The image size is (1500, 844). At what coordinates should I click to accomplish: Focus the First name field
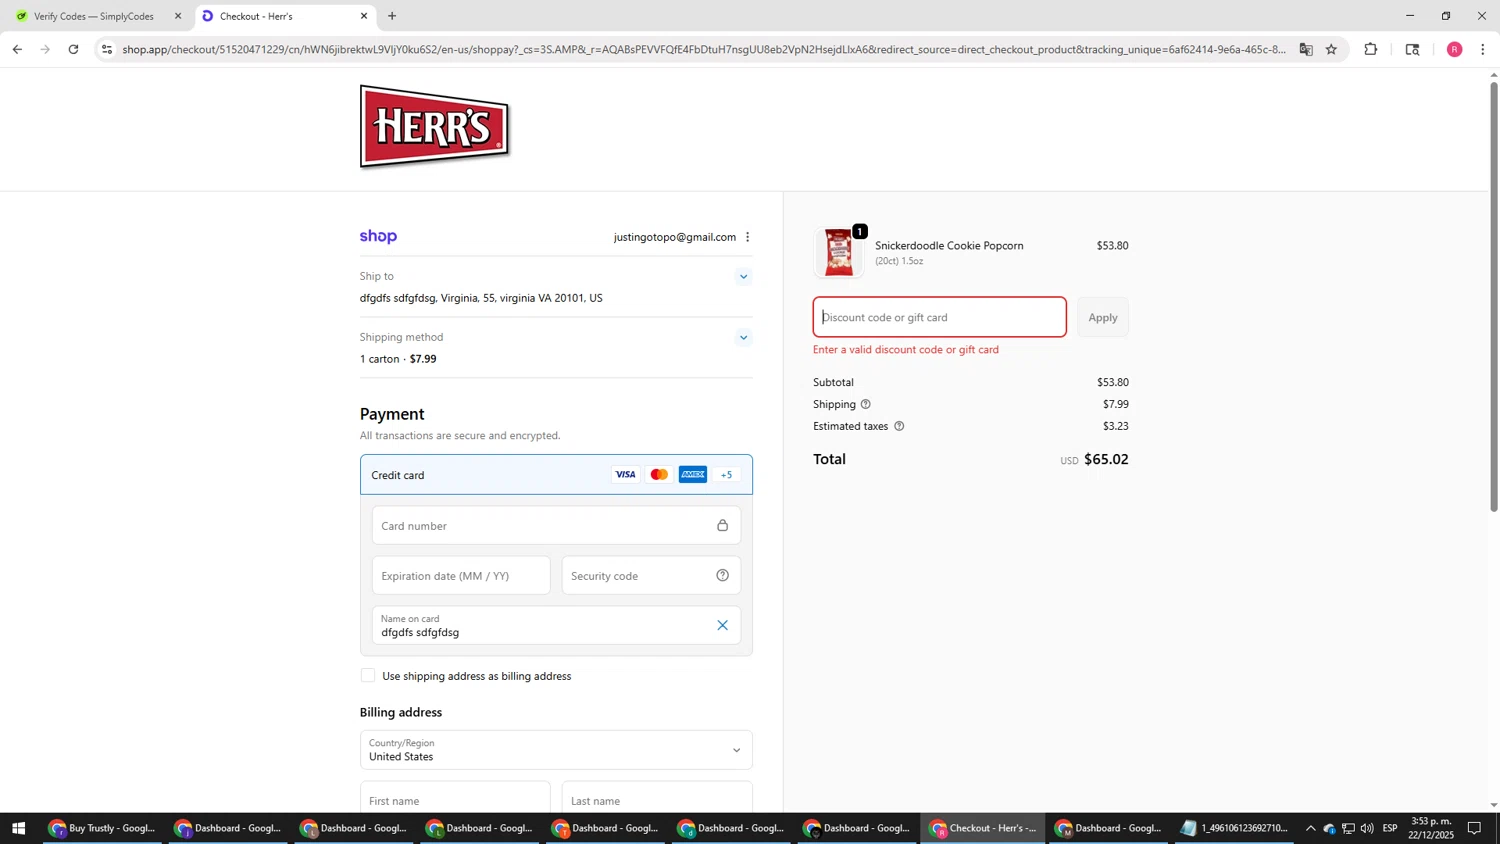455,798
